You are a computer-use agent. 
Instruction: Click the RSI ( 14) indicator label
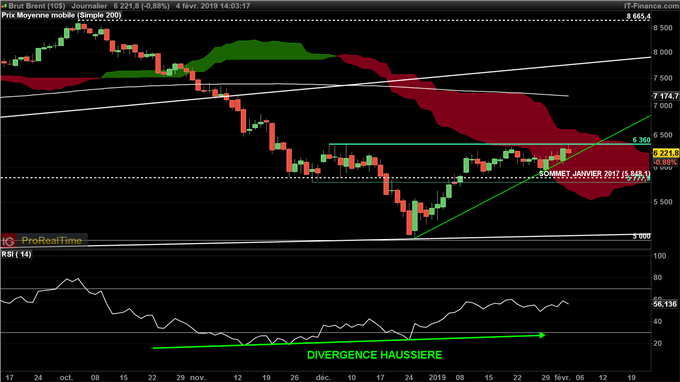(x=16, y=254)
